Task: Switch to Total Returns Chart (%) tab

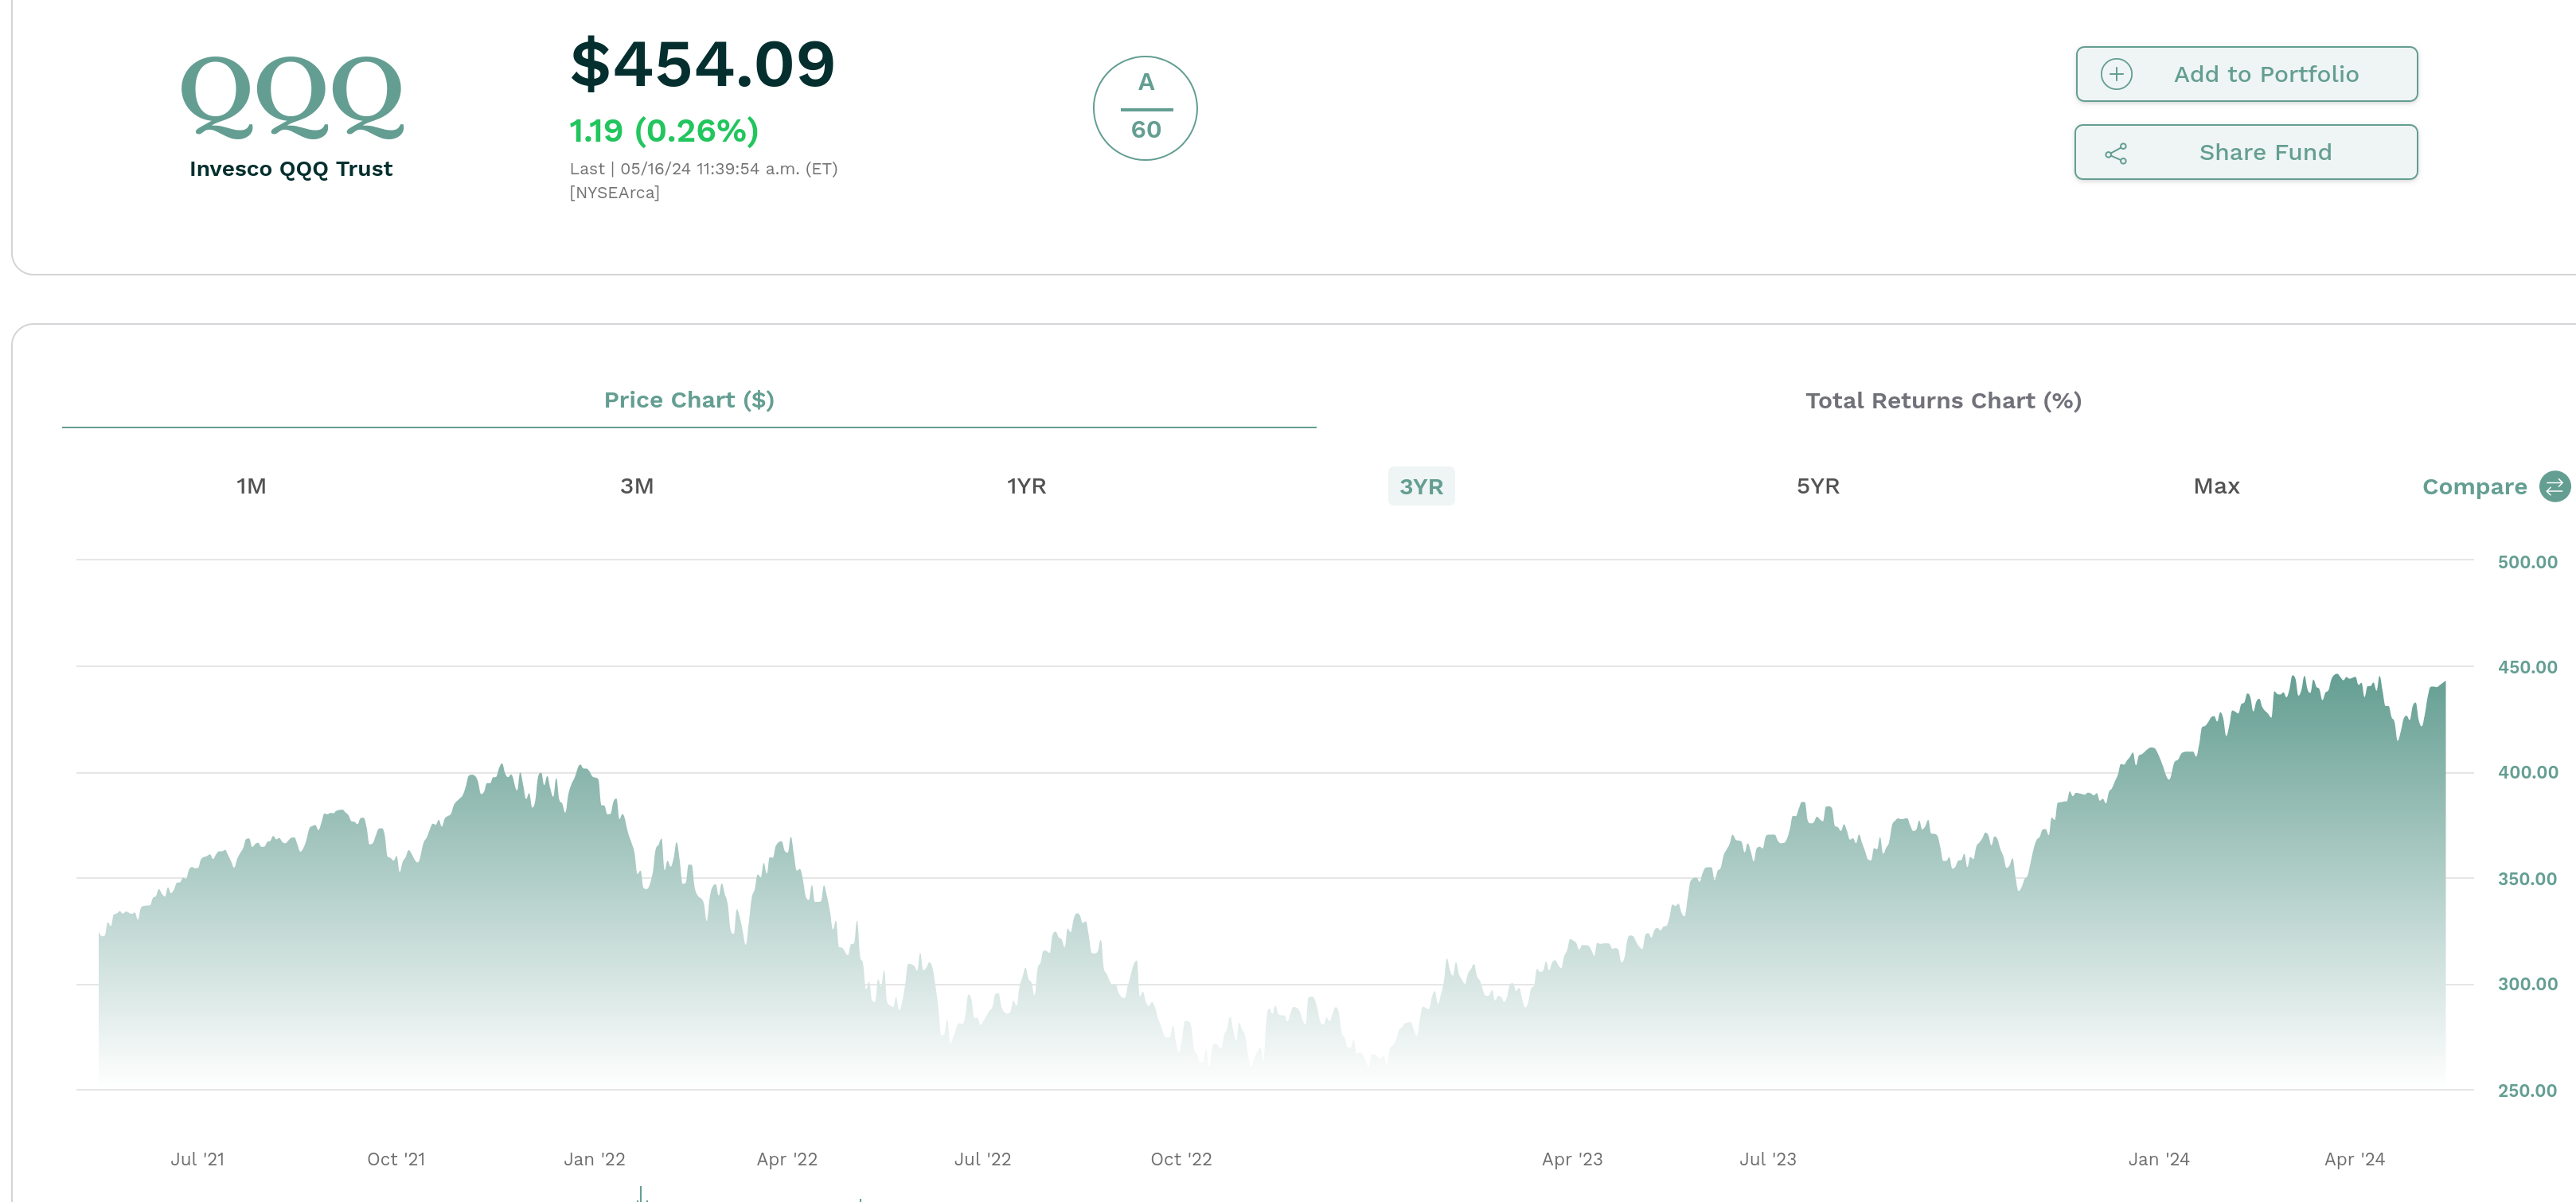Action: coord(1943,401)
